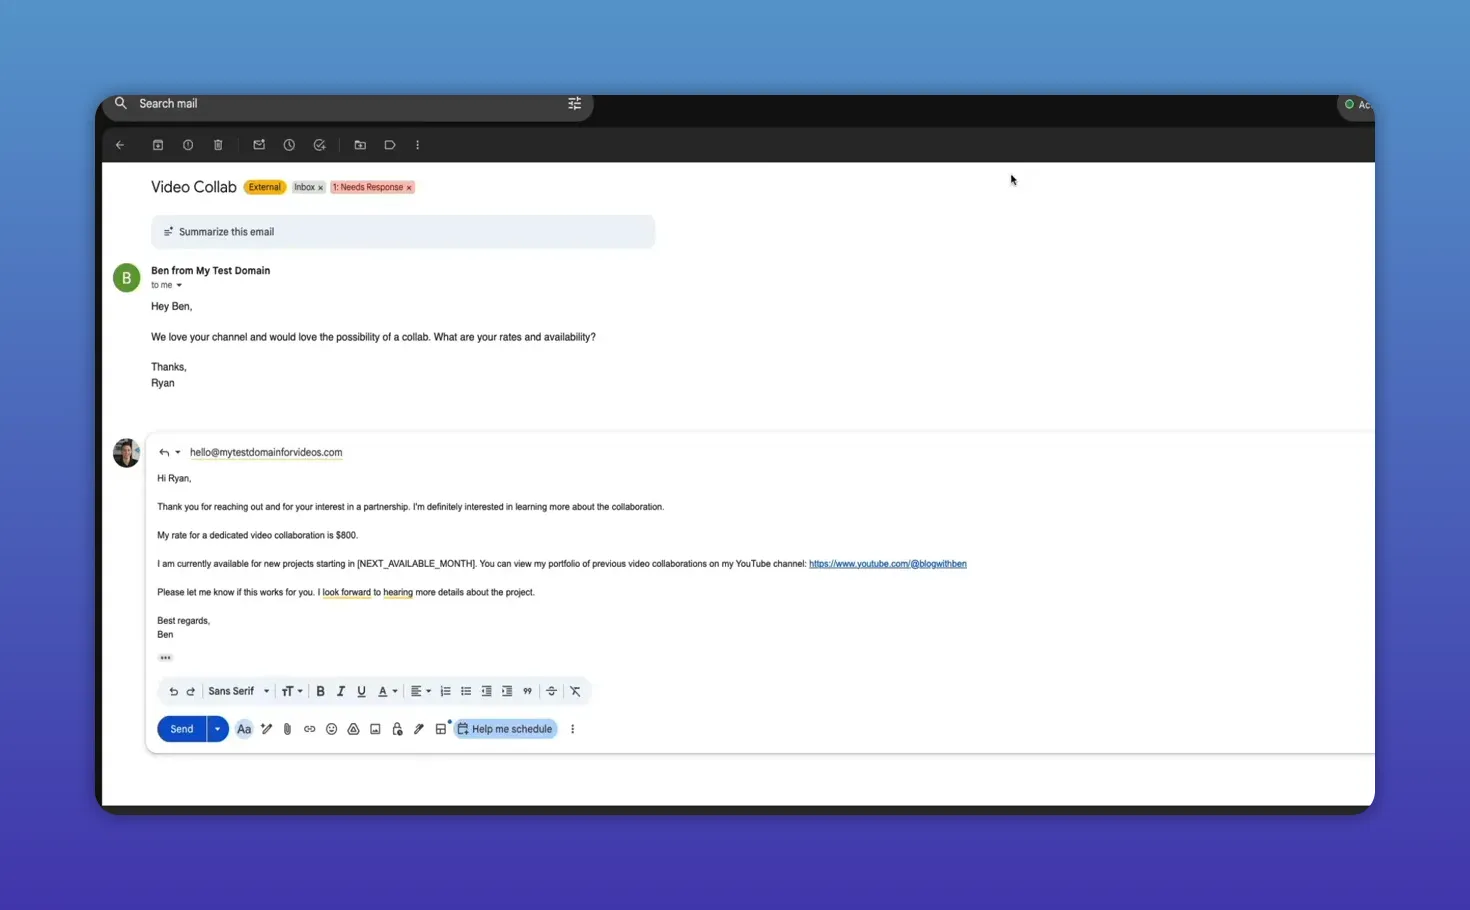Click the reply recipient email address
Image resolution: width=1470 pixels, height=910 pixels.
[x=266, y=452]
